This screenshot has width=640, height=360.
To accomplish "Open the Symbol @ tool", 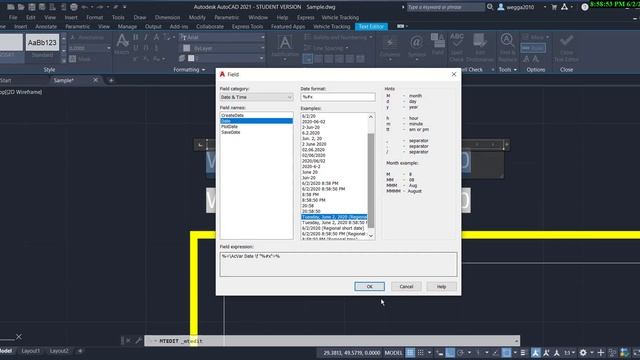I will (x=416, y=46).
